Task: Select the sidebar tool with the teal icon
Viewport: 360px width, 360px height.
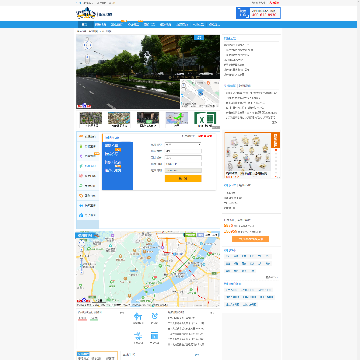Action: 88,166
